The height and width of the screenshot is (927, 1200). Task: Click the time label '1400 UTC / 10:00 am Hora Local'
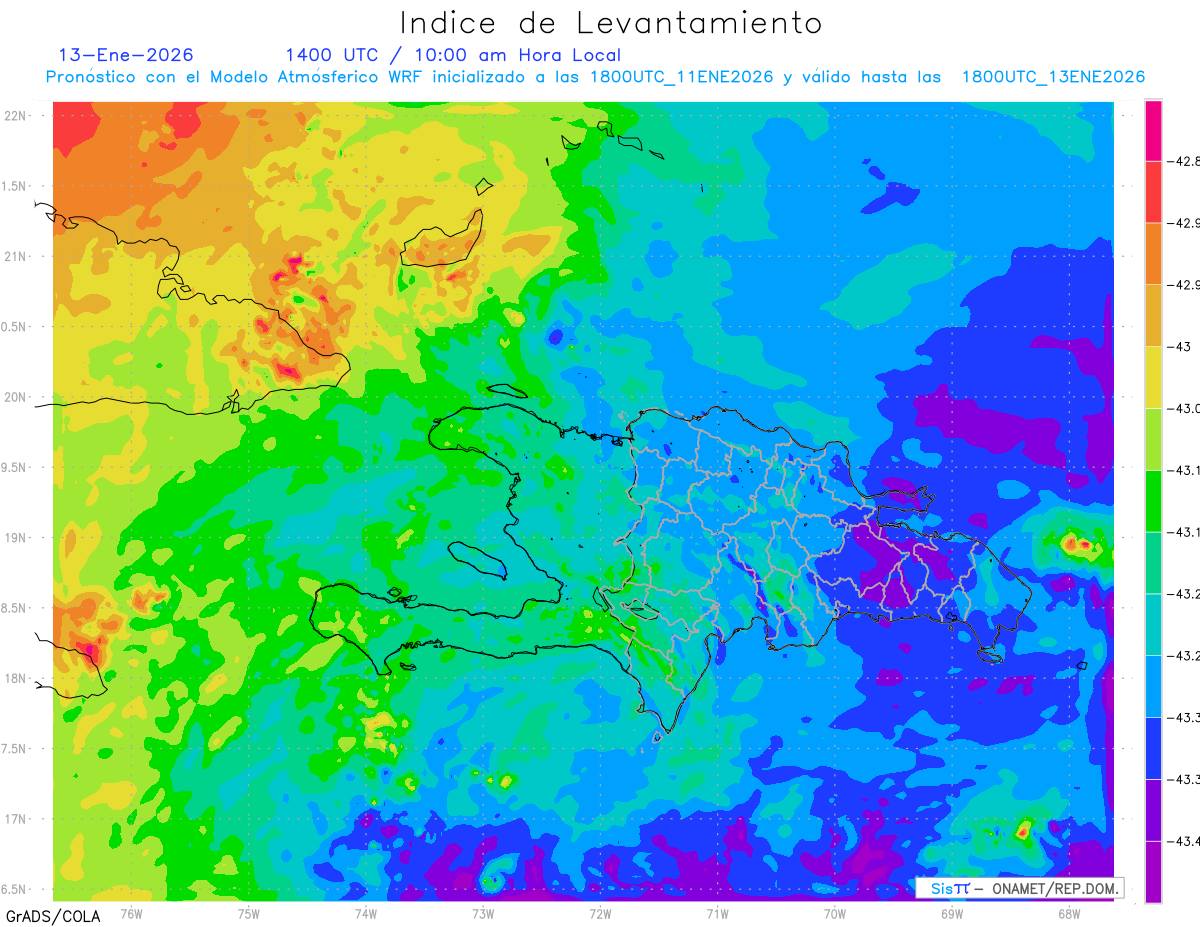[x=453, y=55]
